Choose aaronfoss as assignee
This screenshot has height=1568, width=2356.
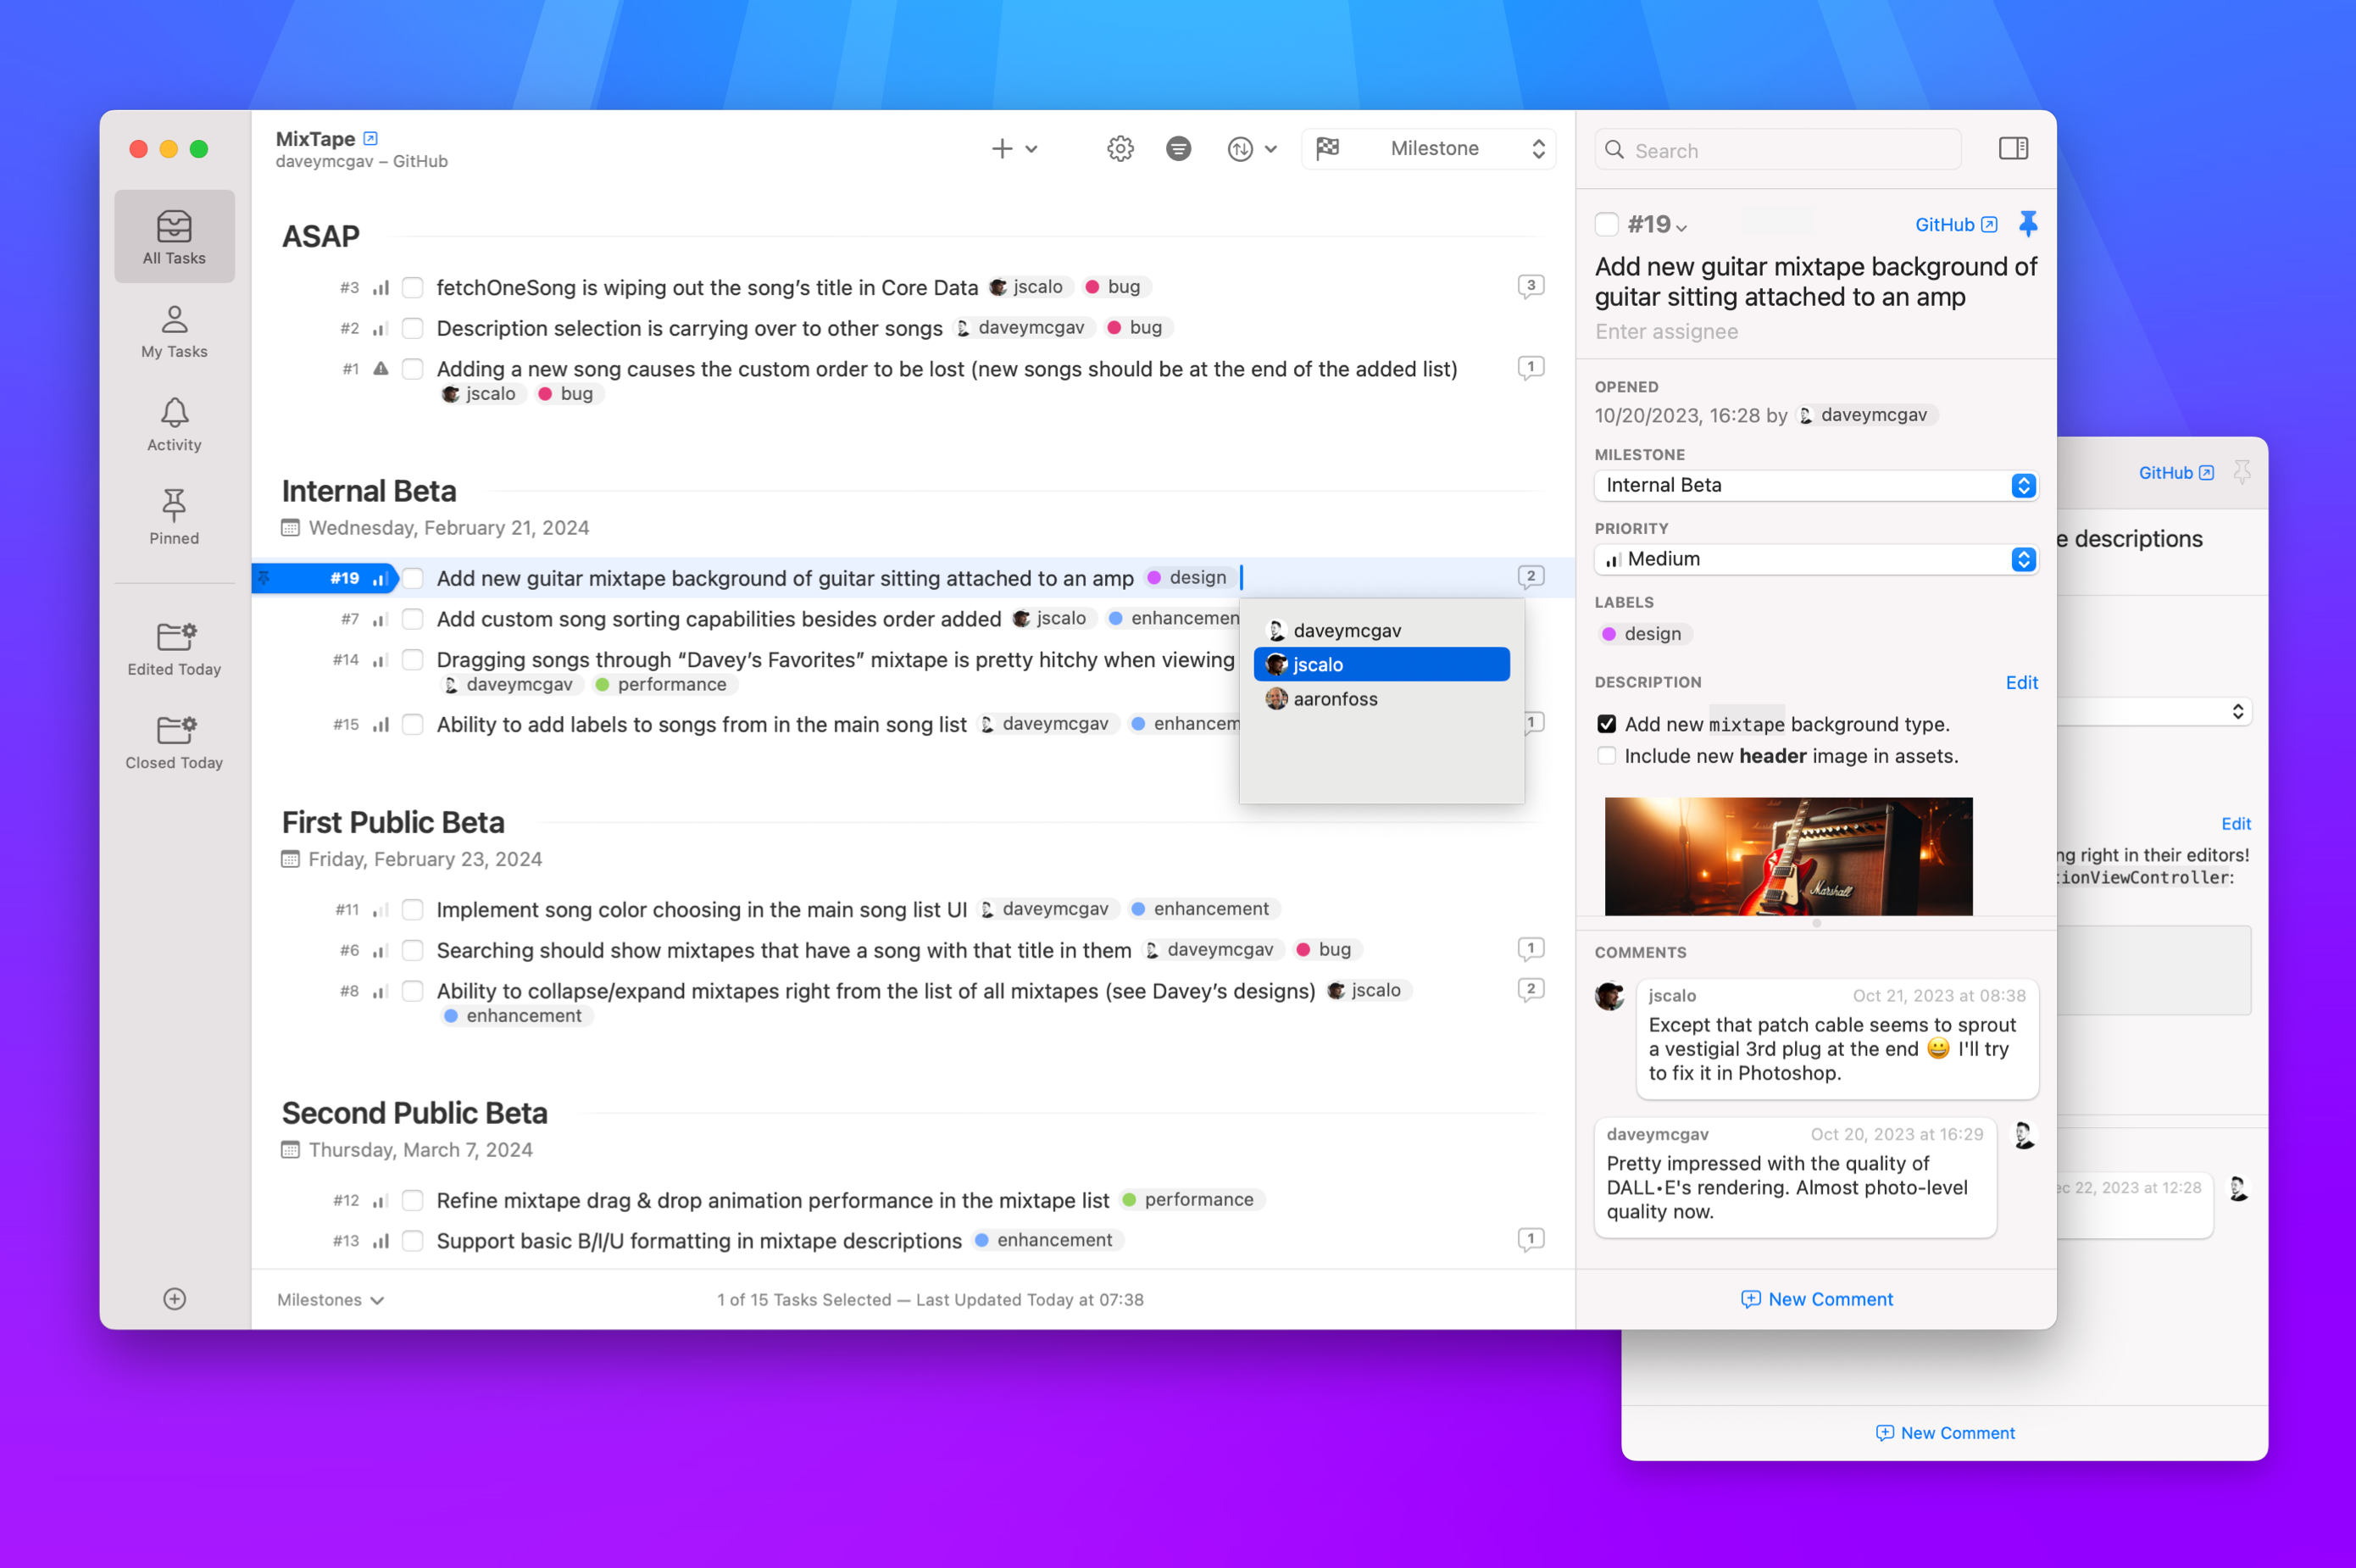click(x=1334, y=699)
